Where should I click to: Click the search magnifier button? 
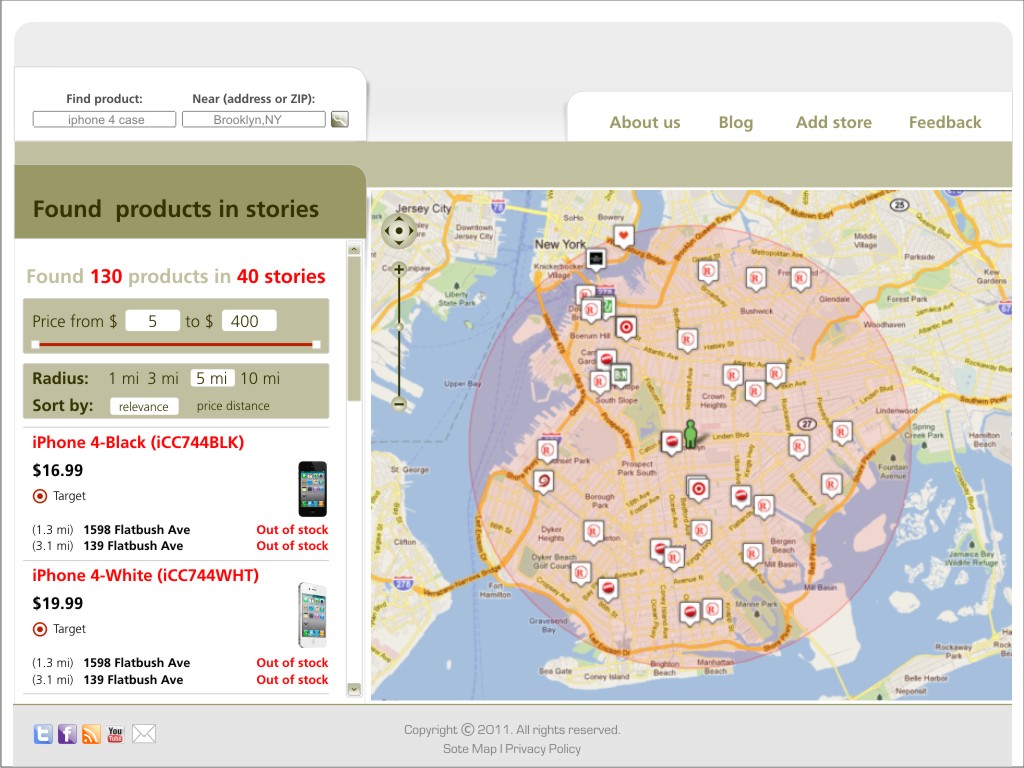(x=340, y=119)
